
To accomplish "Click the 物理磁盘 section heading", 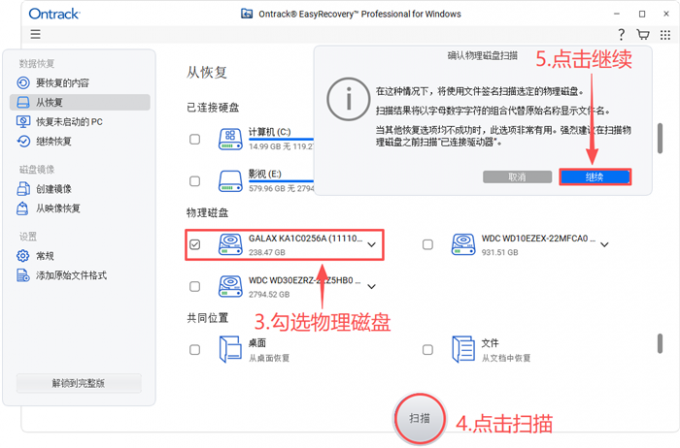I will point(207,213).
